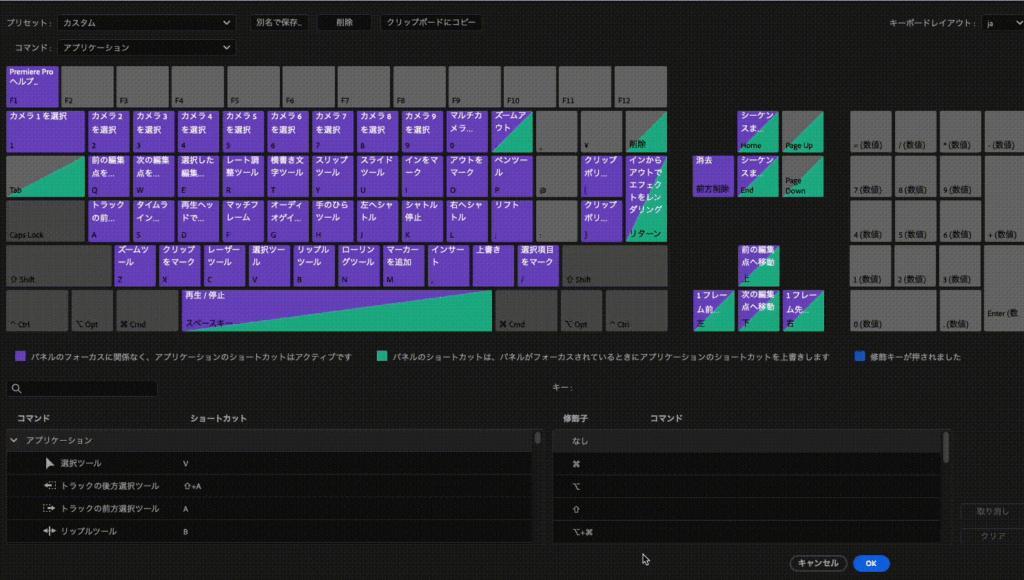The width and height of the screenshot is (1024, 580).
Task: Click the キャンセル button
Action: click(818, 563)
